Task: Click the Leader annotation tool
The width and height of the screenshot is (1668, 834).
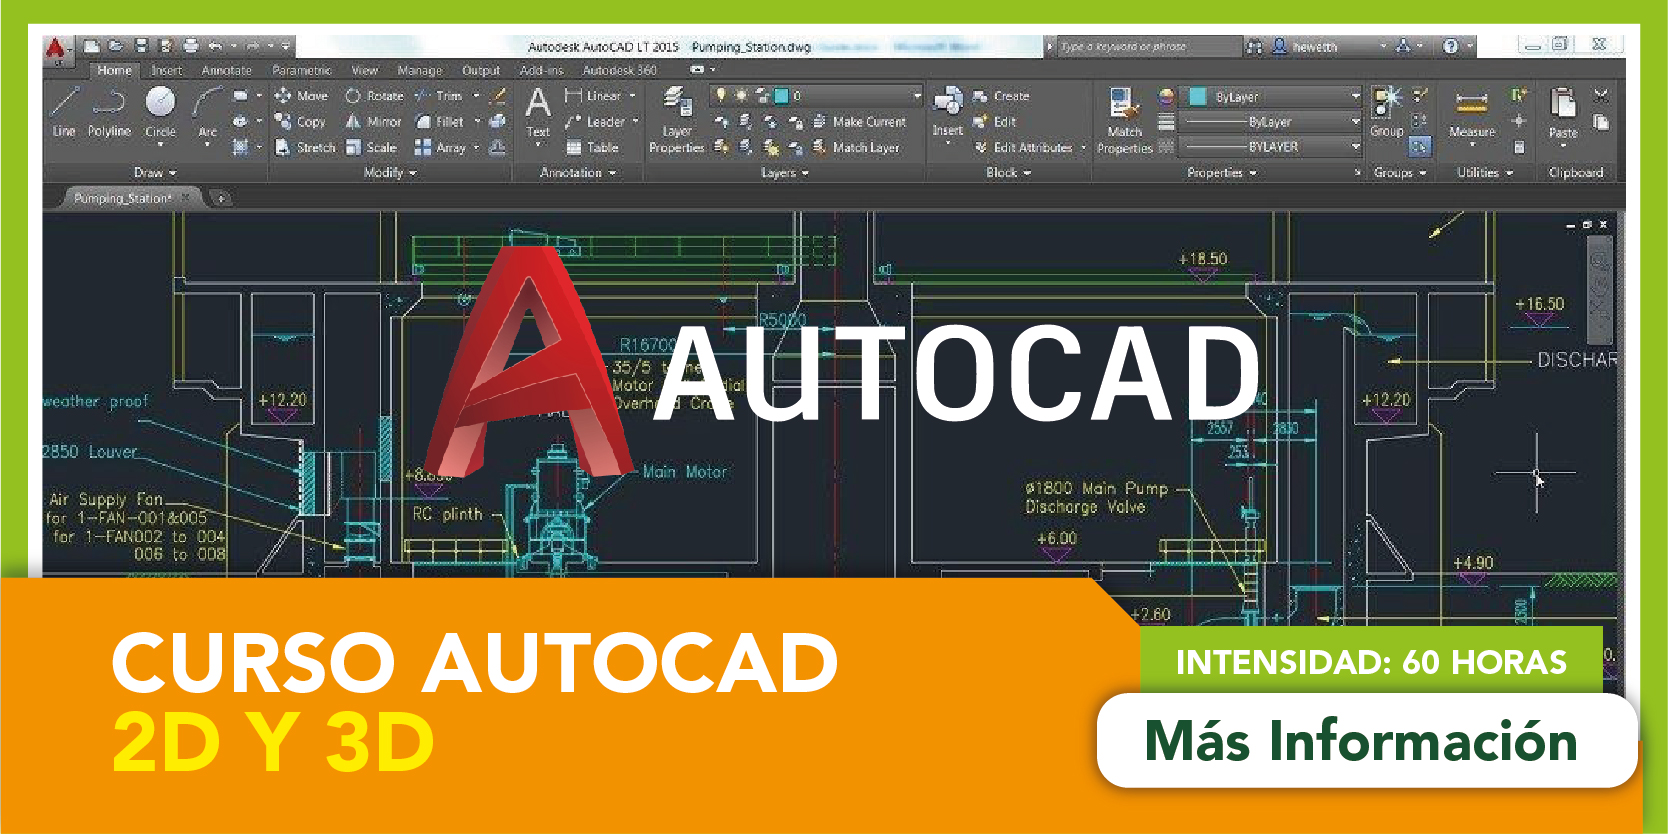Action: [x=595, y=122]
